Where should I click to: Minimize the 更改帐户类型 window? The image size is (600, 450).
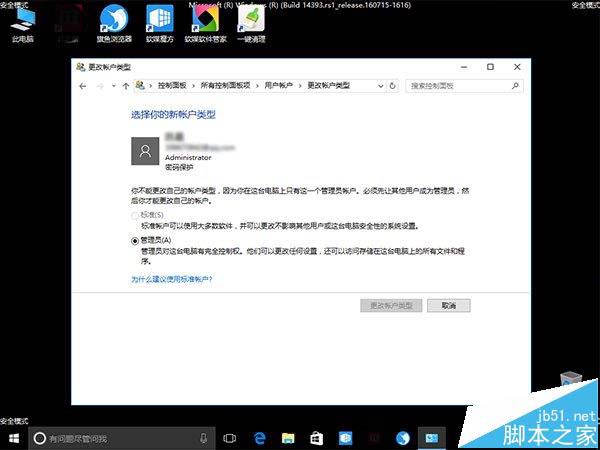point(464,67)
